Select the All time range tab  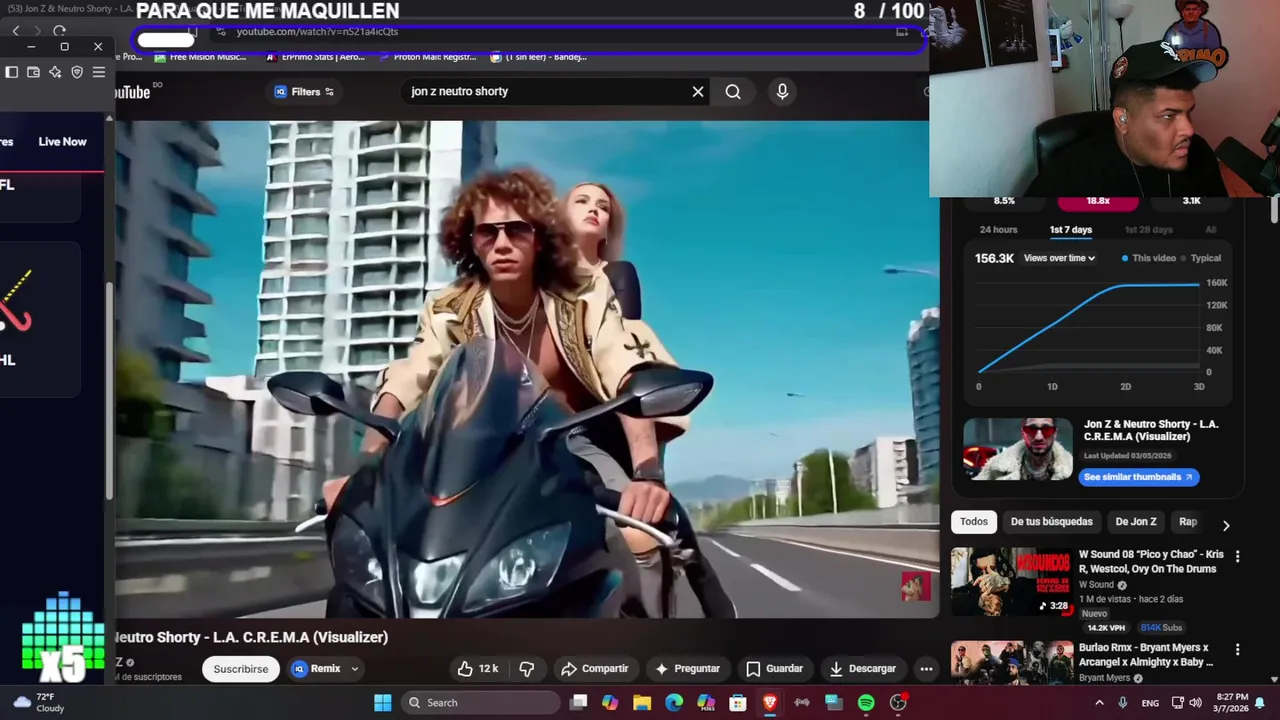pyautogui.click(x=1210, y=230)
